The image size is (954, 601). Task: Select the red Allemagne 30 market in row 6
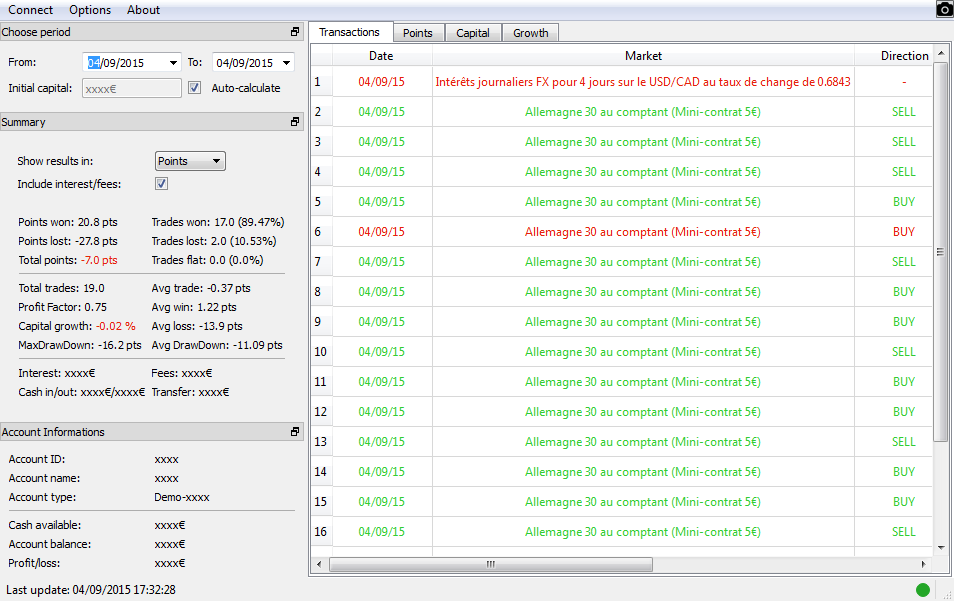643,232
